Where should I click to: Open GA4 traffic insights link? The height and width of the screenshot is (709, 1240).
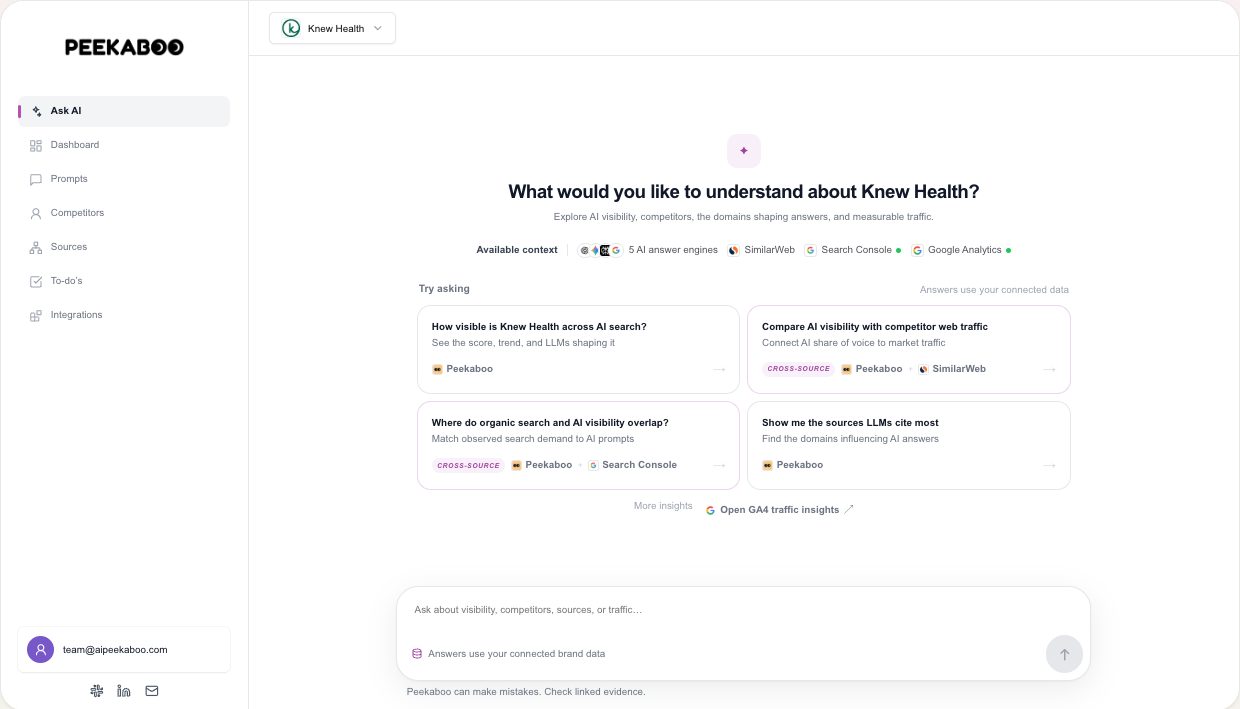780,510
